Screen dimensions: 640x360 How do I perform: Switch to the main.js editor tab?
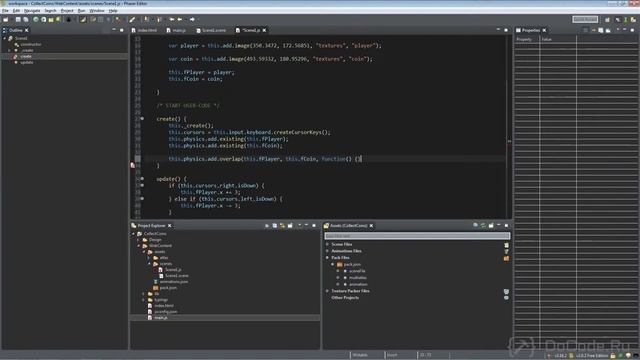176,30
